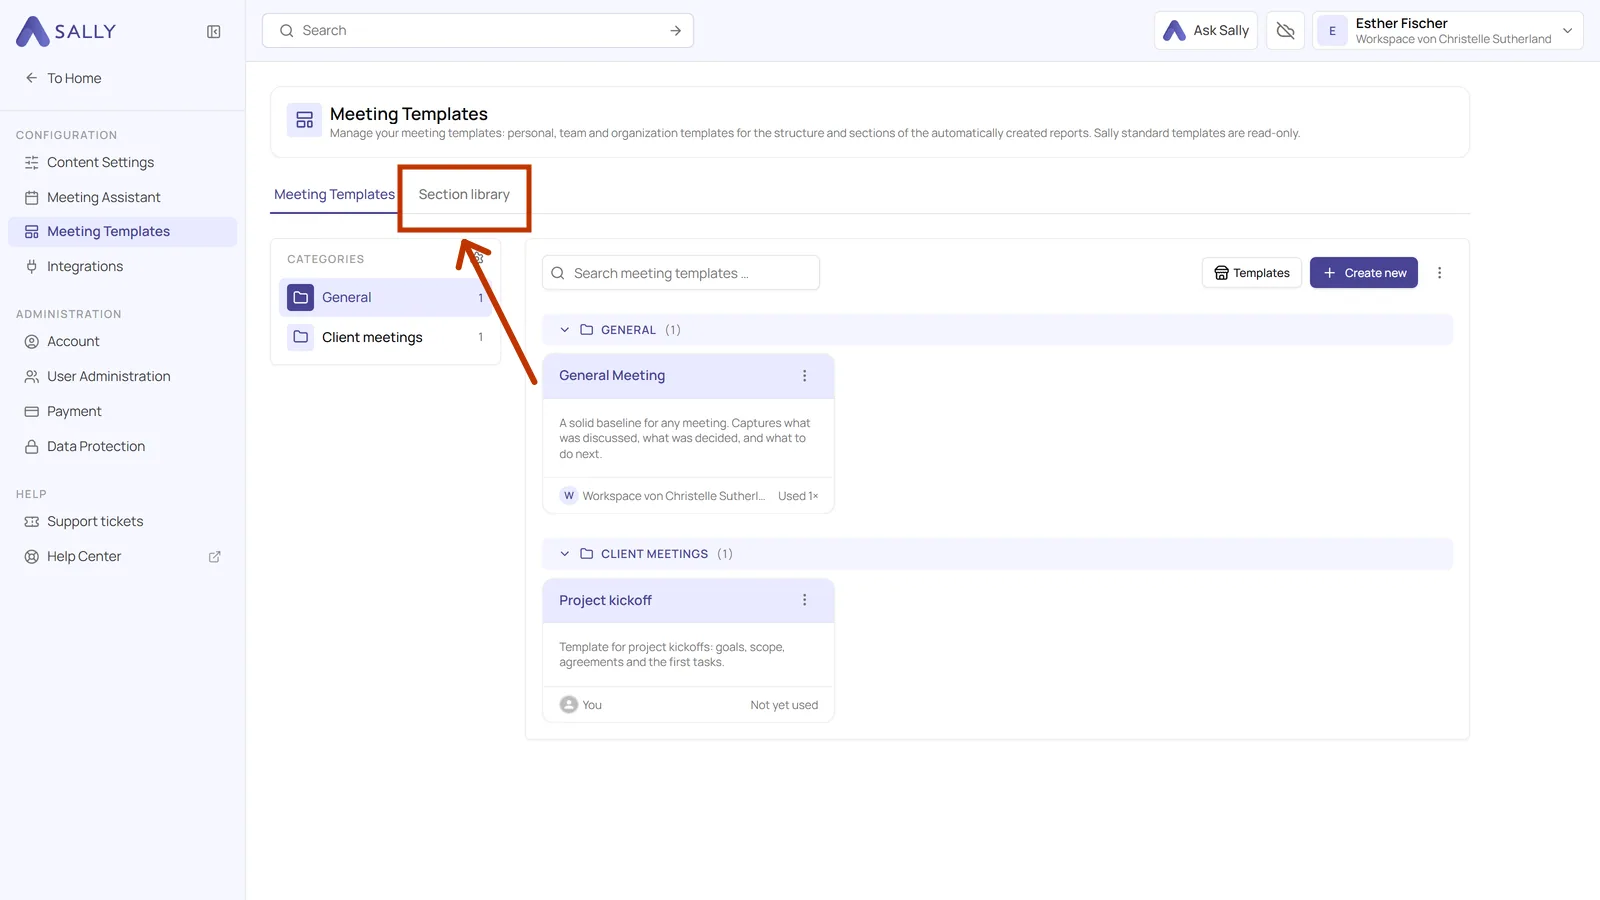The height and width of the screenshot is (900, 1600).
Task: Open Help Center link
Action: [122, 556]
